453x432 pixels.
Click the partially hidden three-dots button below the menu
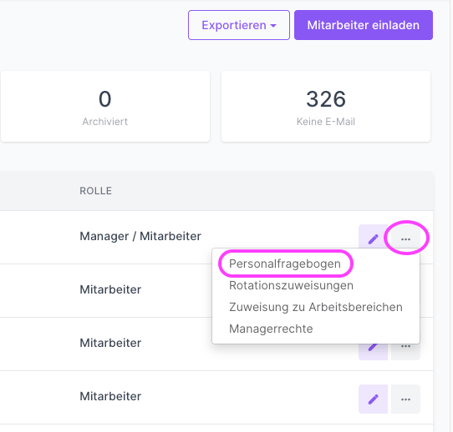(x=406, y=351)
